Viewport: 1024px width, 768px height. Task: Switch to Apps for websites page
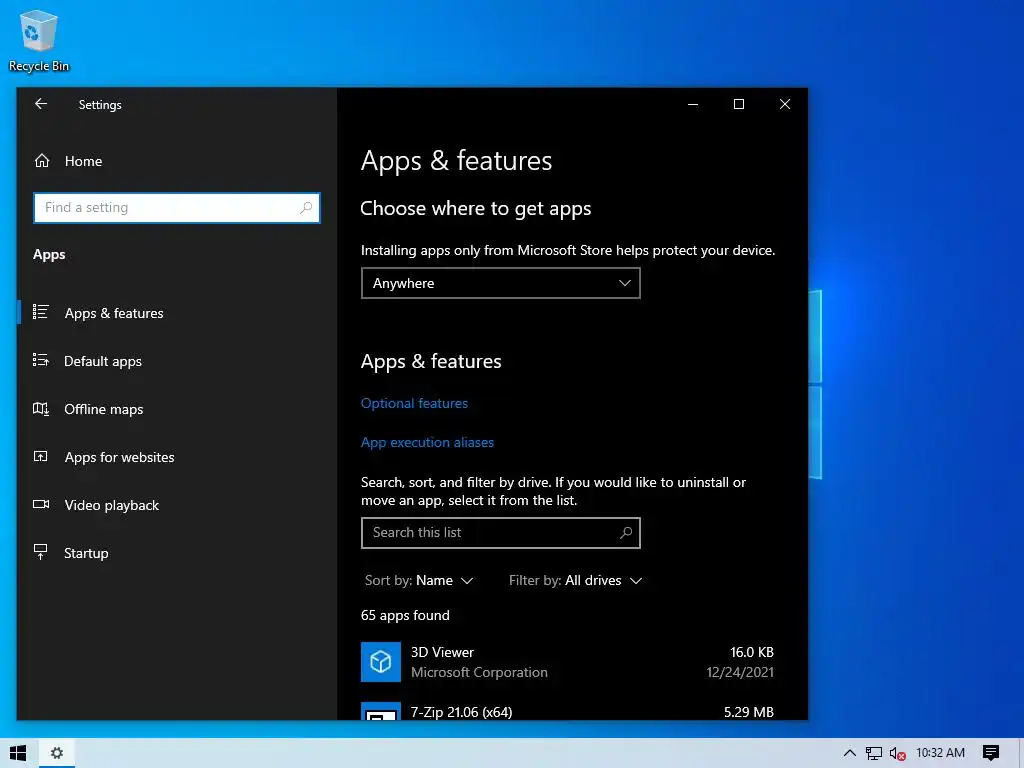(177, 456)
